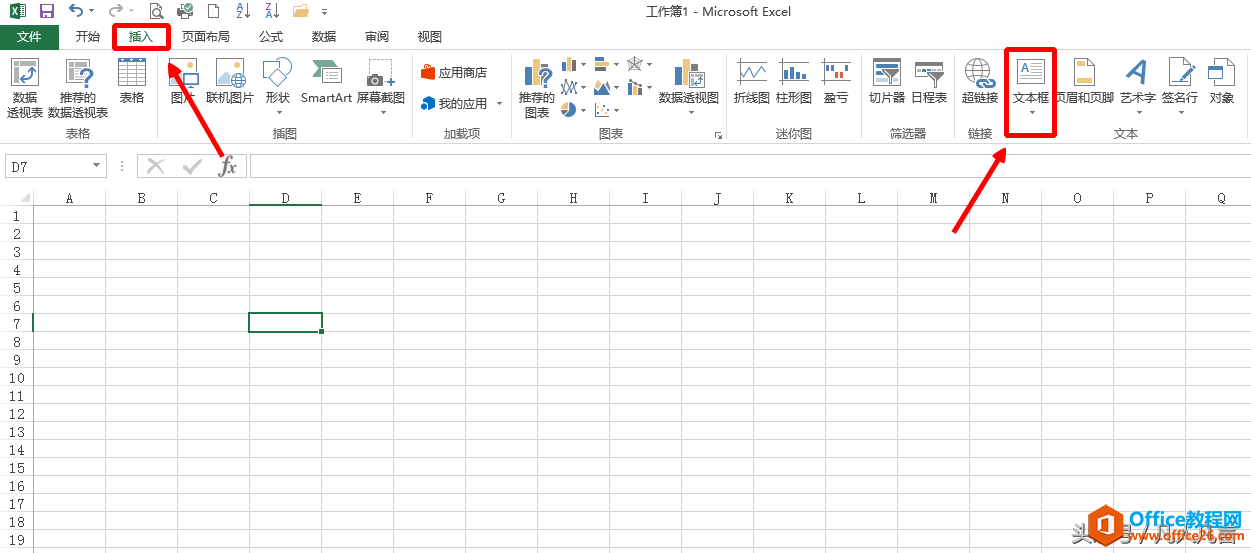Click 页眉和页脚 header and footer
The image size is (1251, 553).
tap(1085, 82)
